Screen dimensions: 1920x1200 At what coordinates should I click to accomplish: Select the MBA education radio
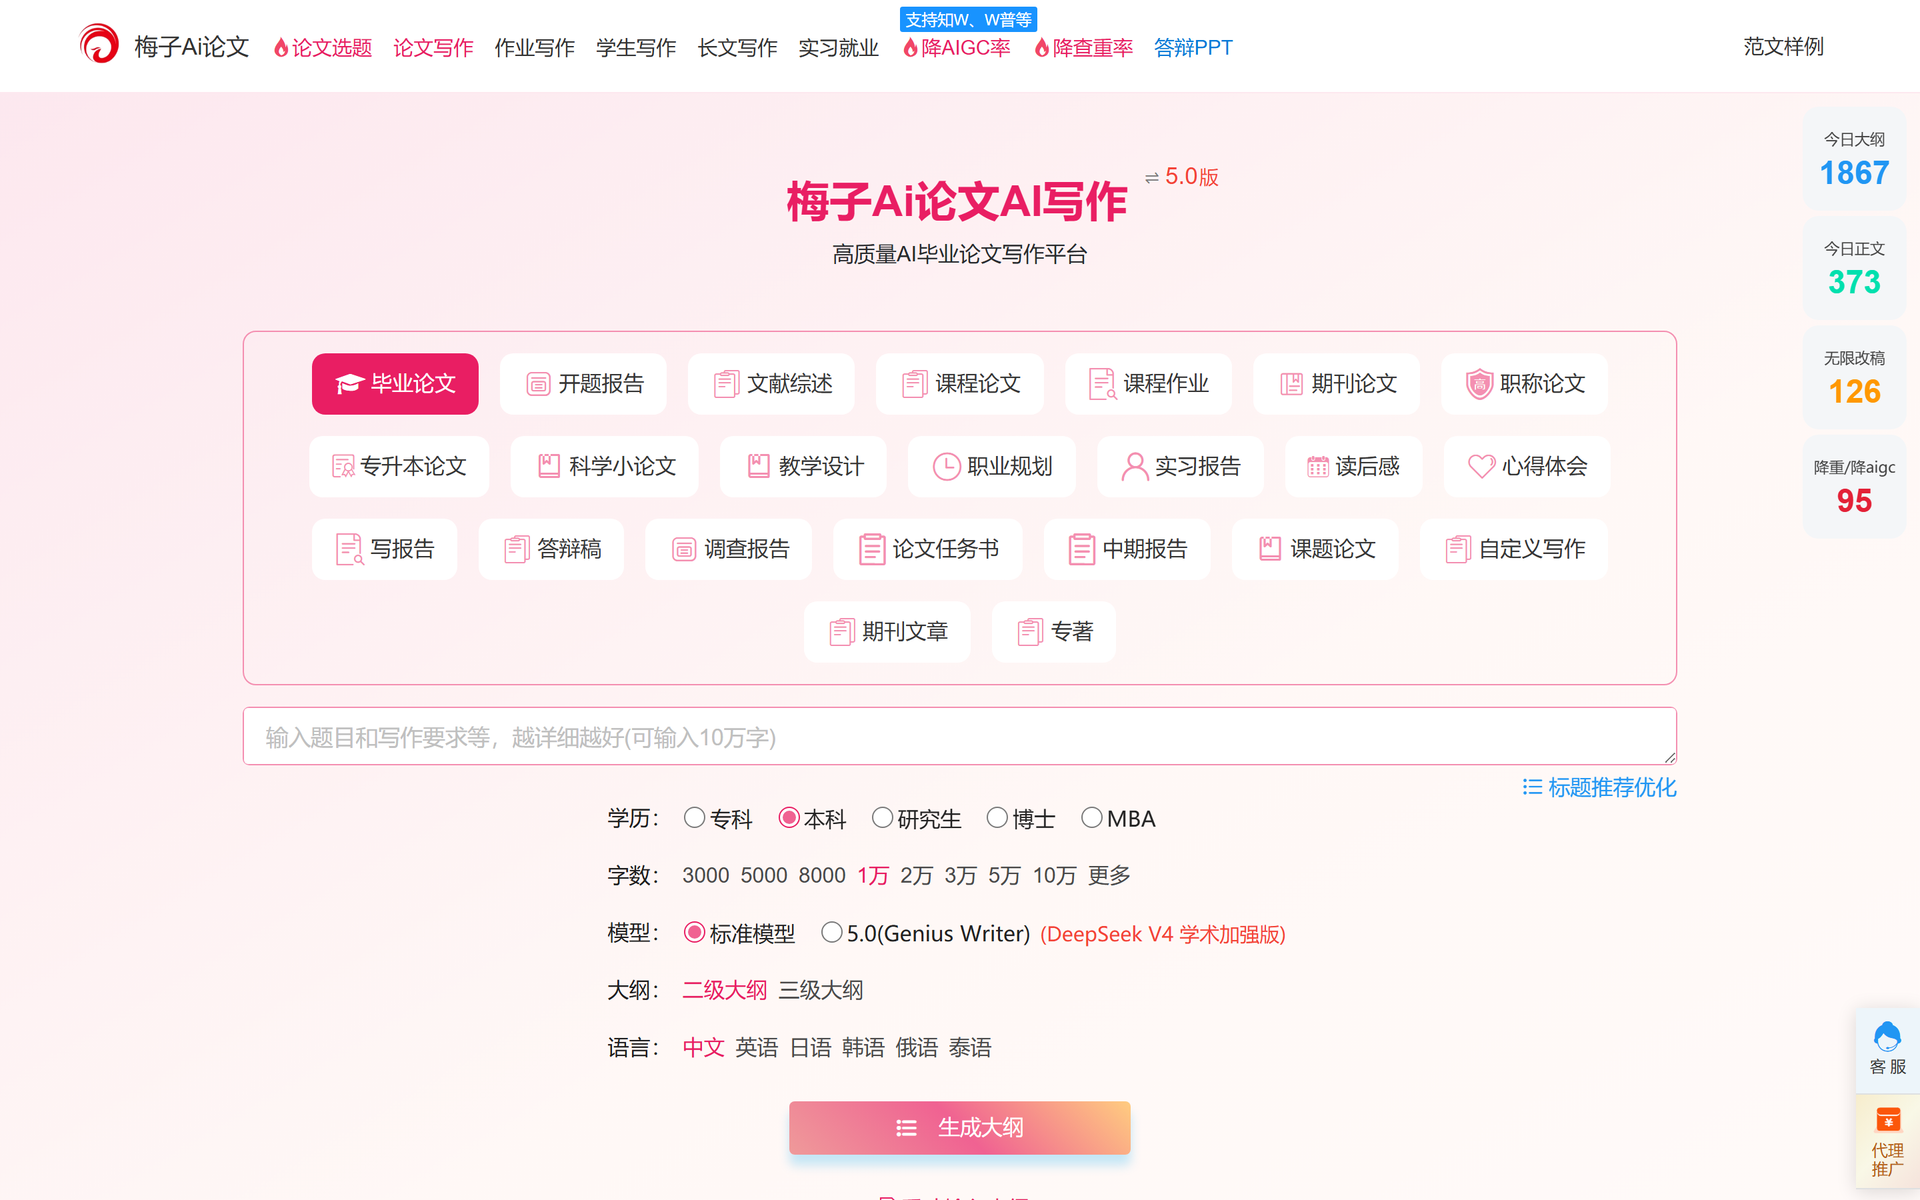pos(1092,818)
